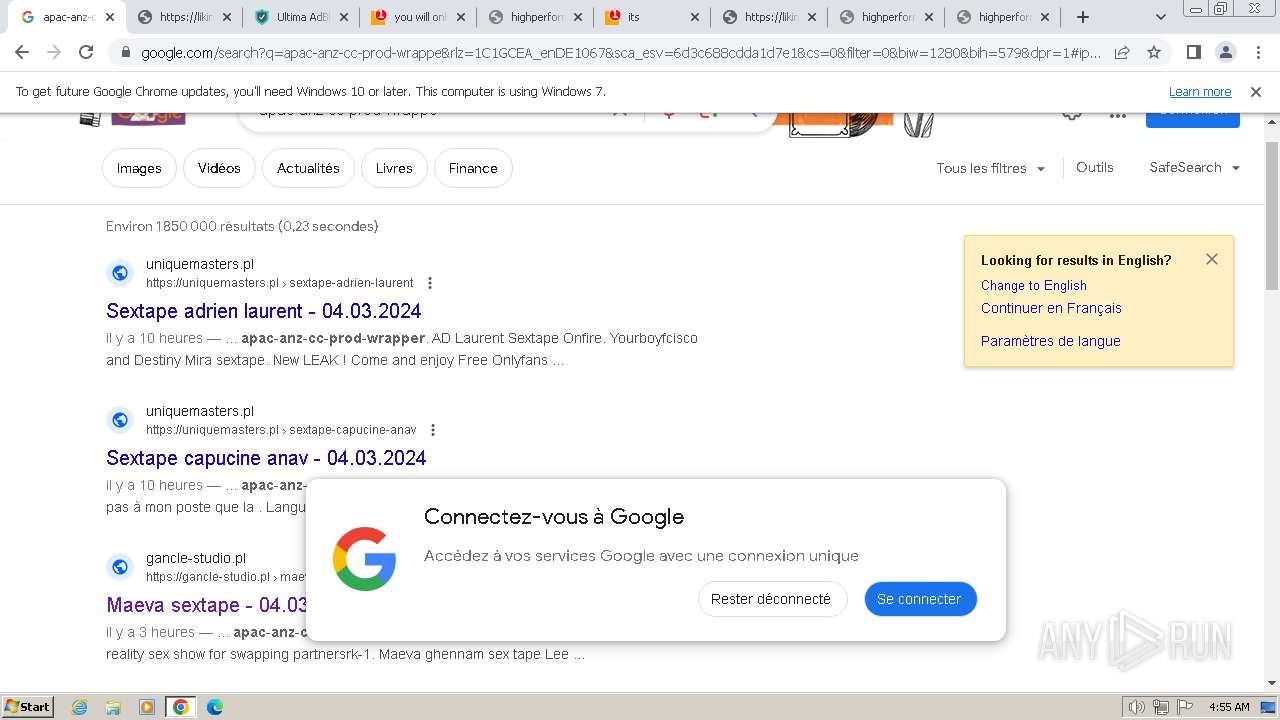The image size is (1280, 720).
Task: Open a new browser tab
Action: (1082, 17)
